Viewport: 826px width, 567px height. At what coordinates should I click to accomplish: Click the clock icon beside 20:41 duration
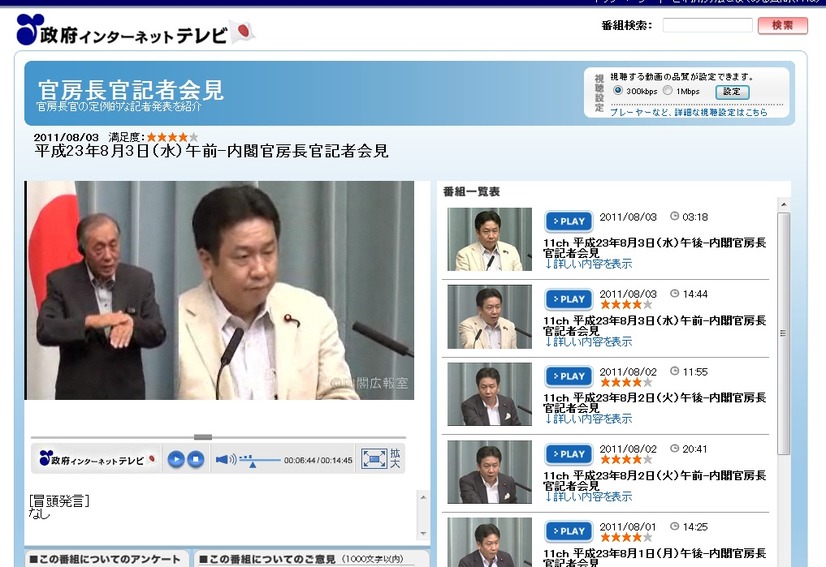tap(674, 448)
